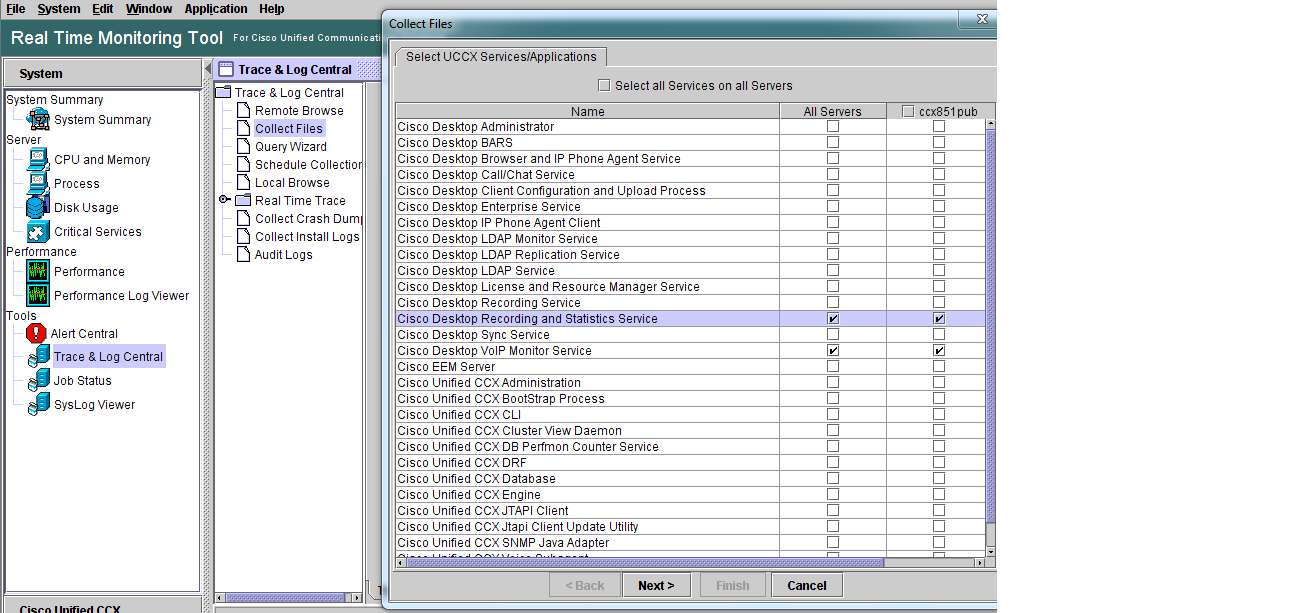
Task: Click the Remote Browse document icon
Action: click(243, 111)
